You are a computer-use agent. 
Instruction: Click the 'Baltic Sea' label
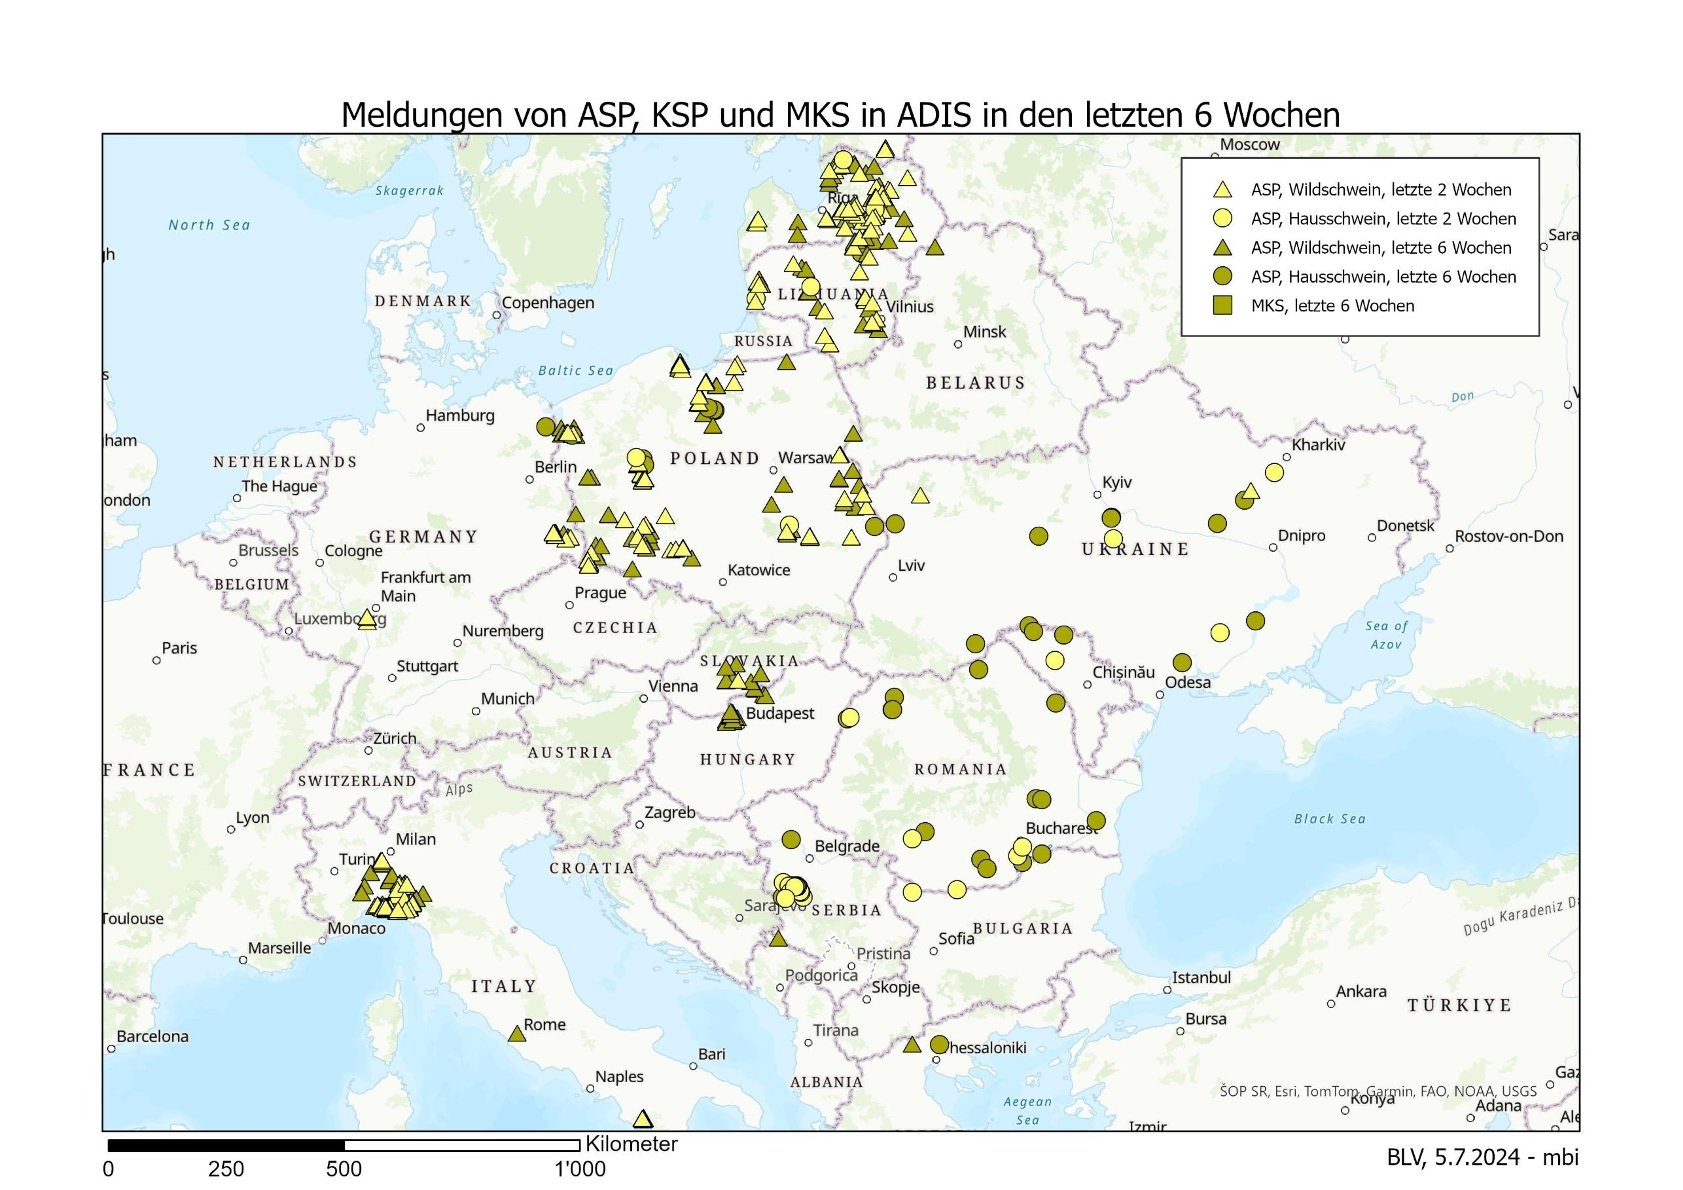point(576,370)
